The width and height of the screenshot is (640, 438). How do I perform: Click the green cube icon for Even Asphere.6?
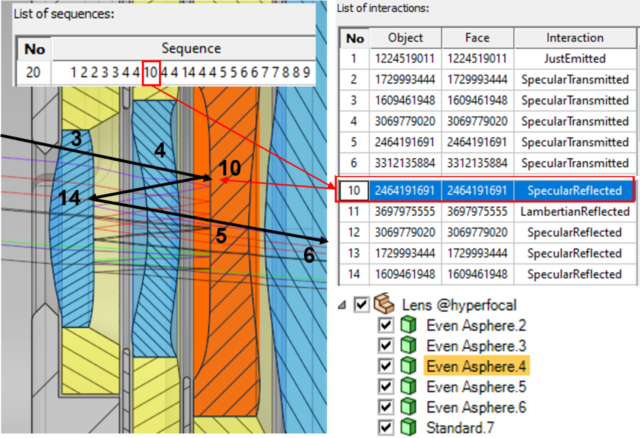tap(409, 407)
